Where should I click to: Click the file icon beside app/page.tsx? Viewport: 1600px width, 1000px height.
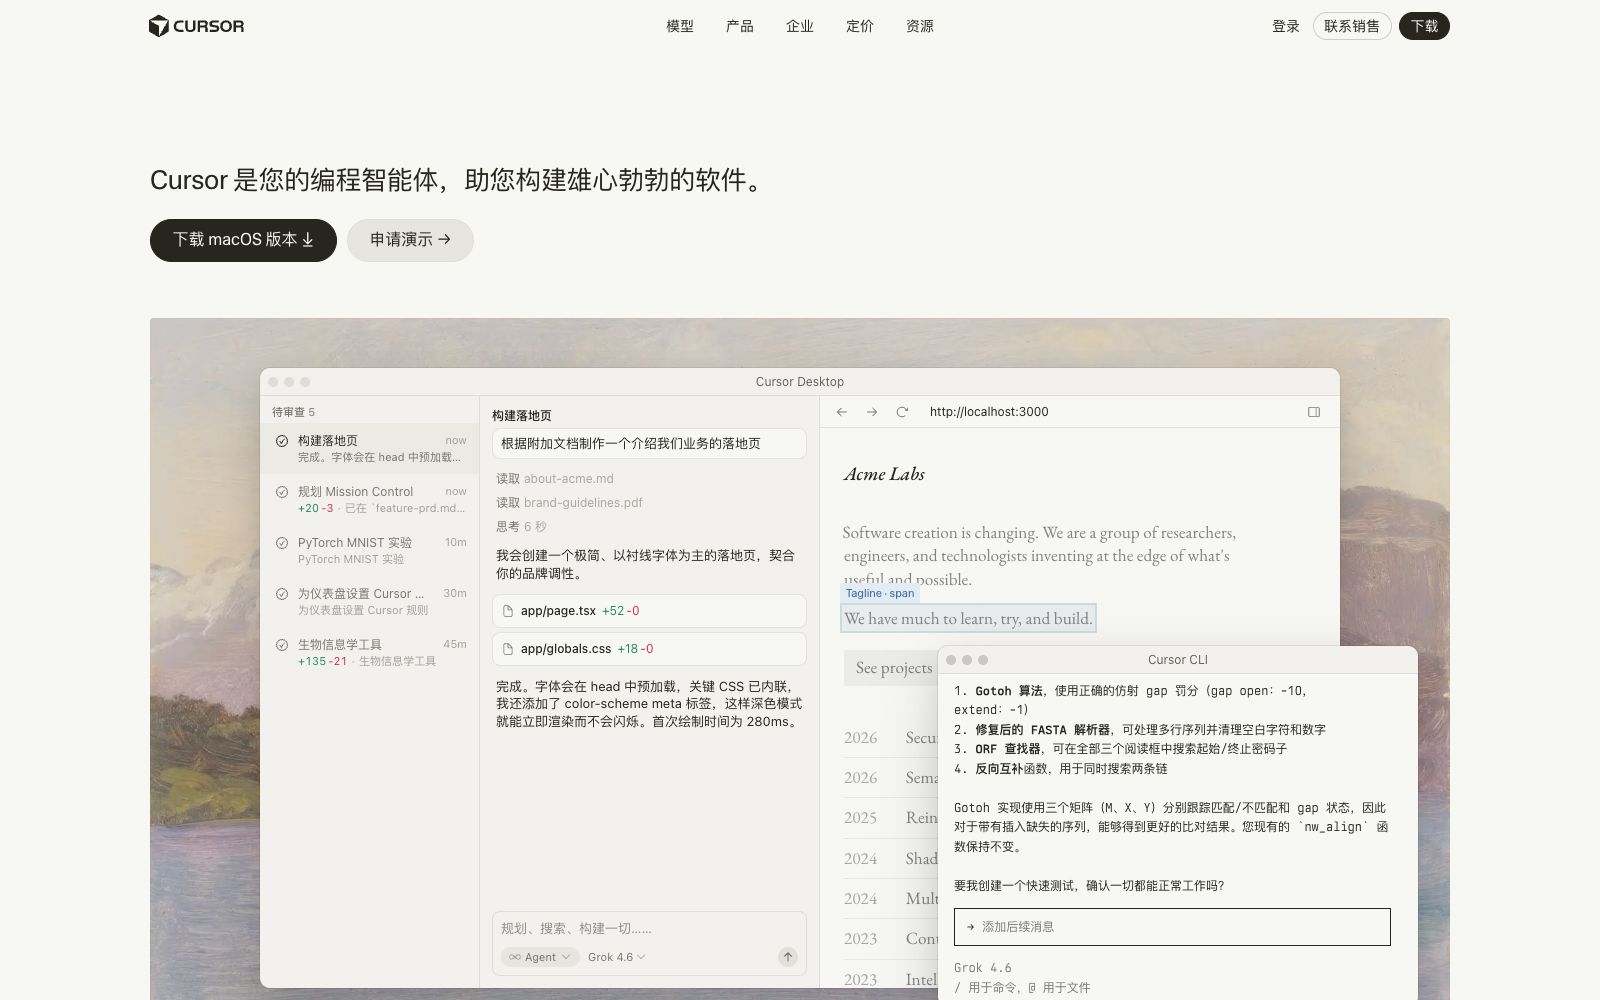508,611
